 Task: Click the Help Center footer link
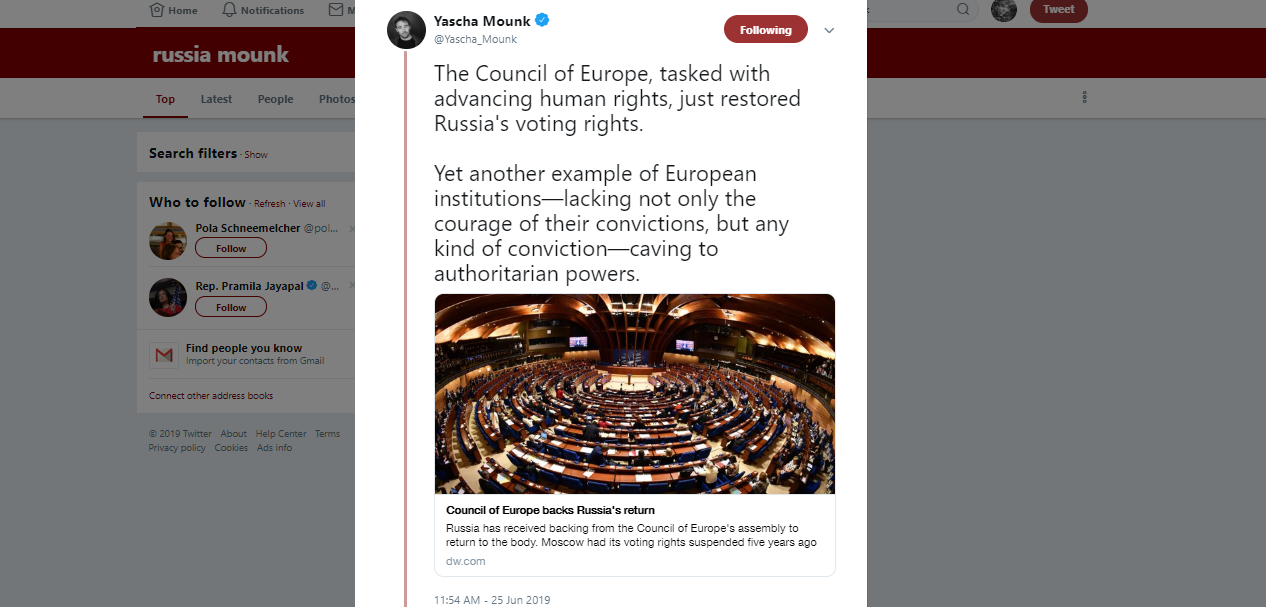tap(281, 434)
